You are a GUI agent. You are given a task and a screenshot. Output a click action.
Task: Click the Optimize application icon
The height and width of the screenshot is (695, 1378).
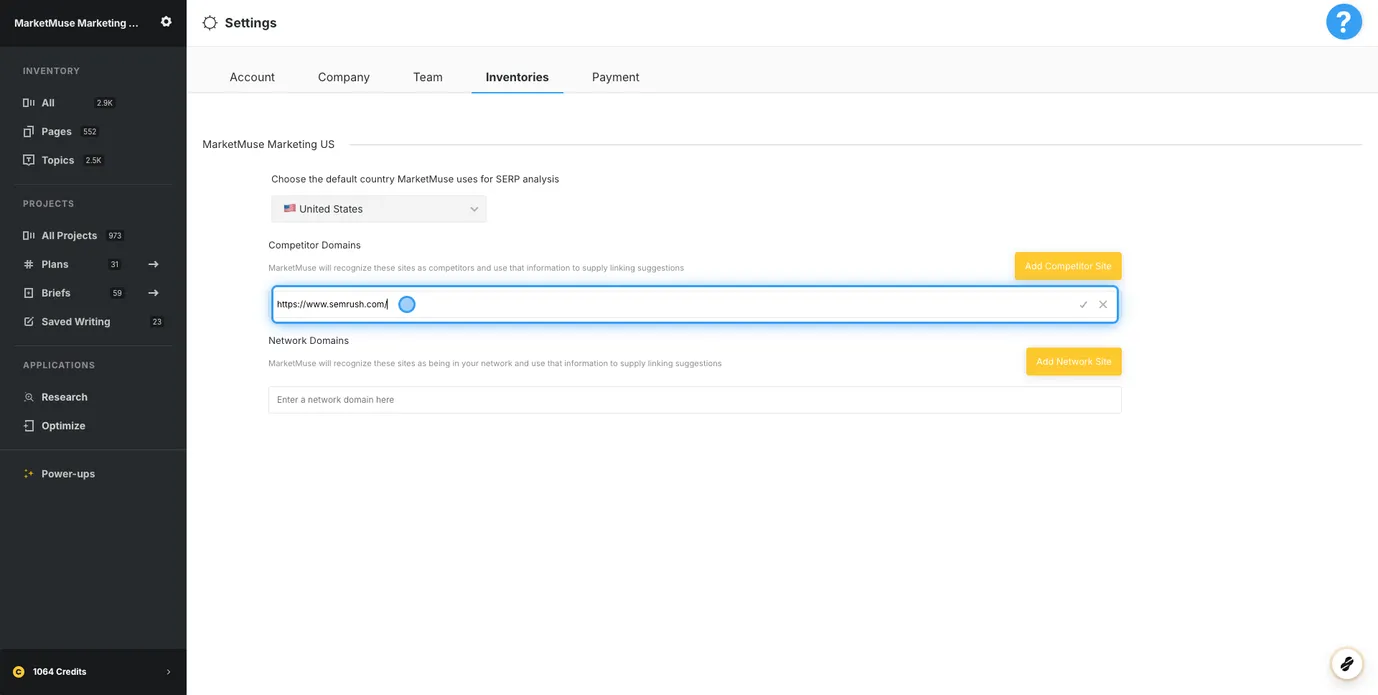point(29,426)
